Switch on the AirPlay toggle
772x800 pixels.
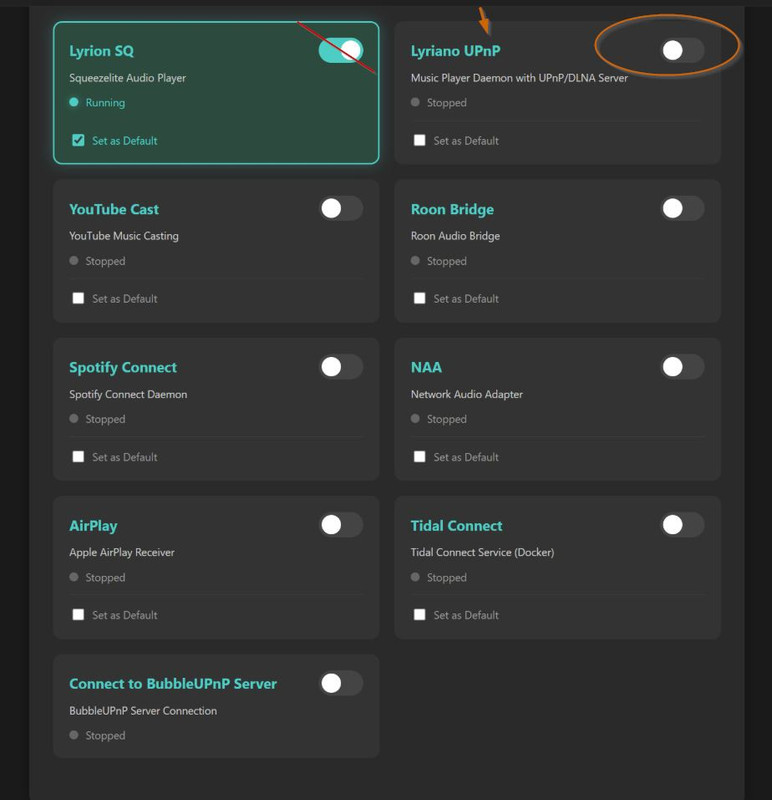[341, 525]
